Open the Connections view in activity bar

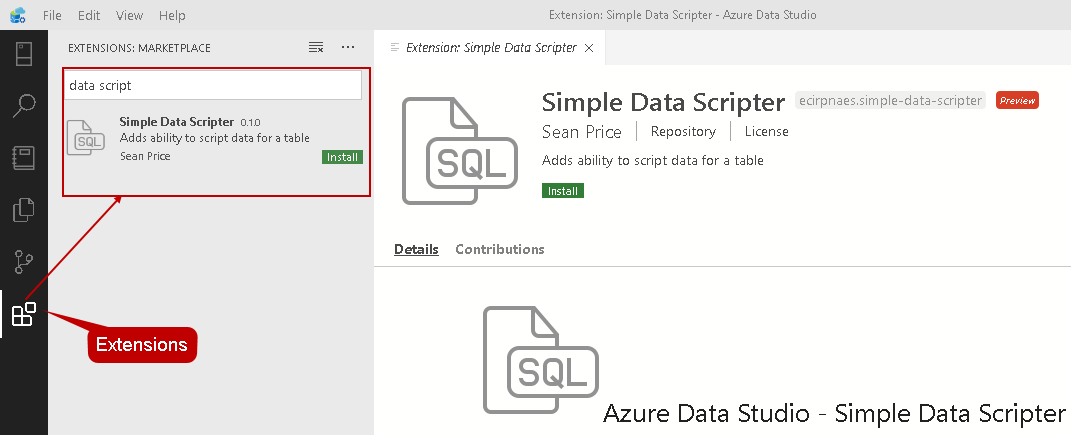(x=23, y=53)
